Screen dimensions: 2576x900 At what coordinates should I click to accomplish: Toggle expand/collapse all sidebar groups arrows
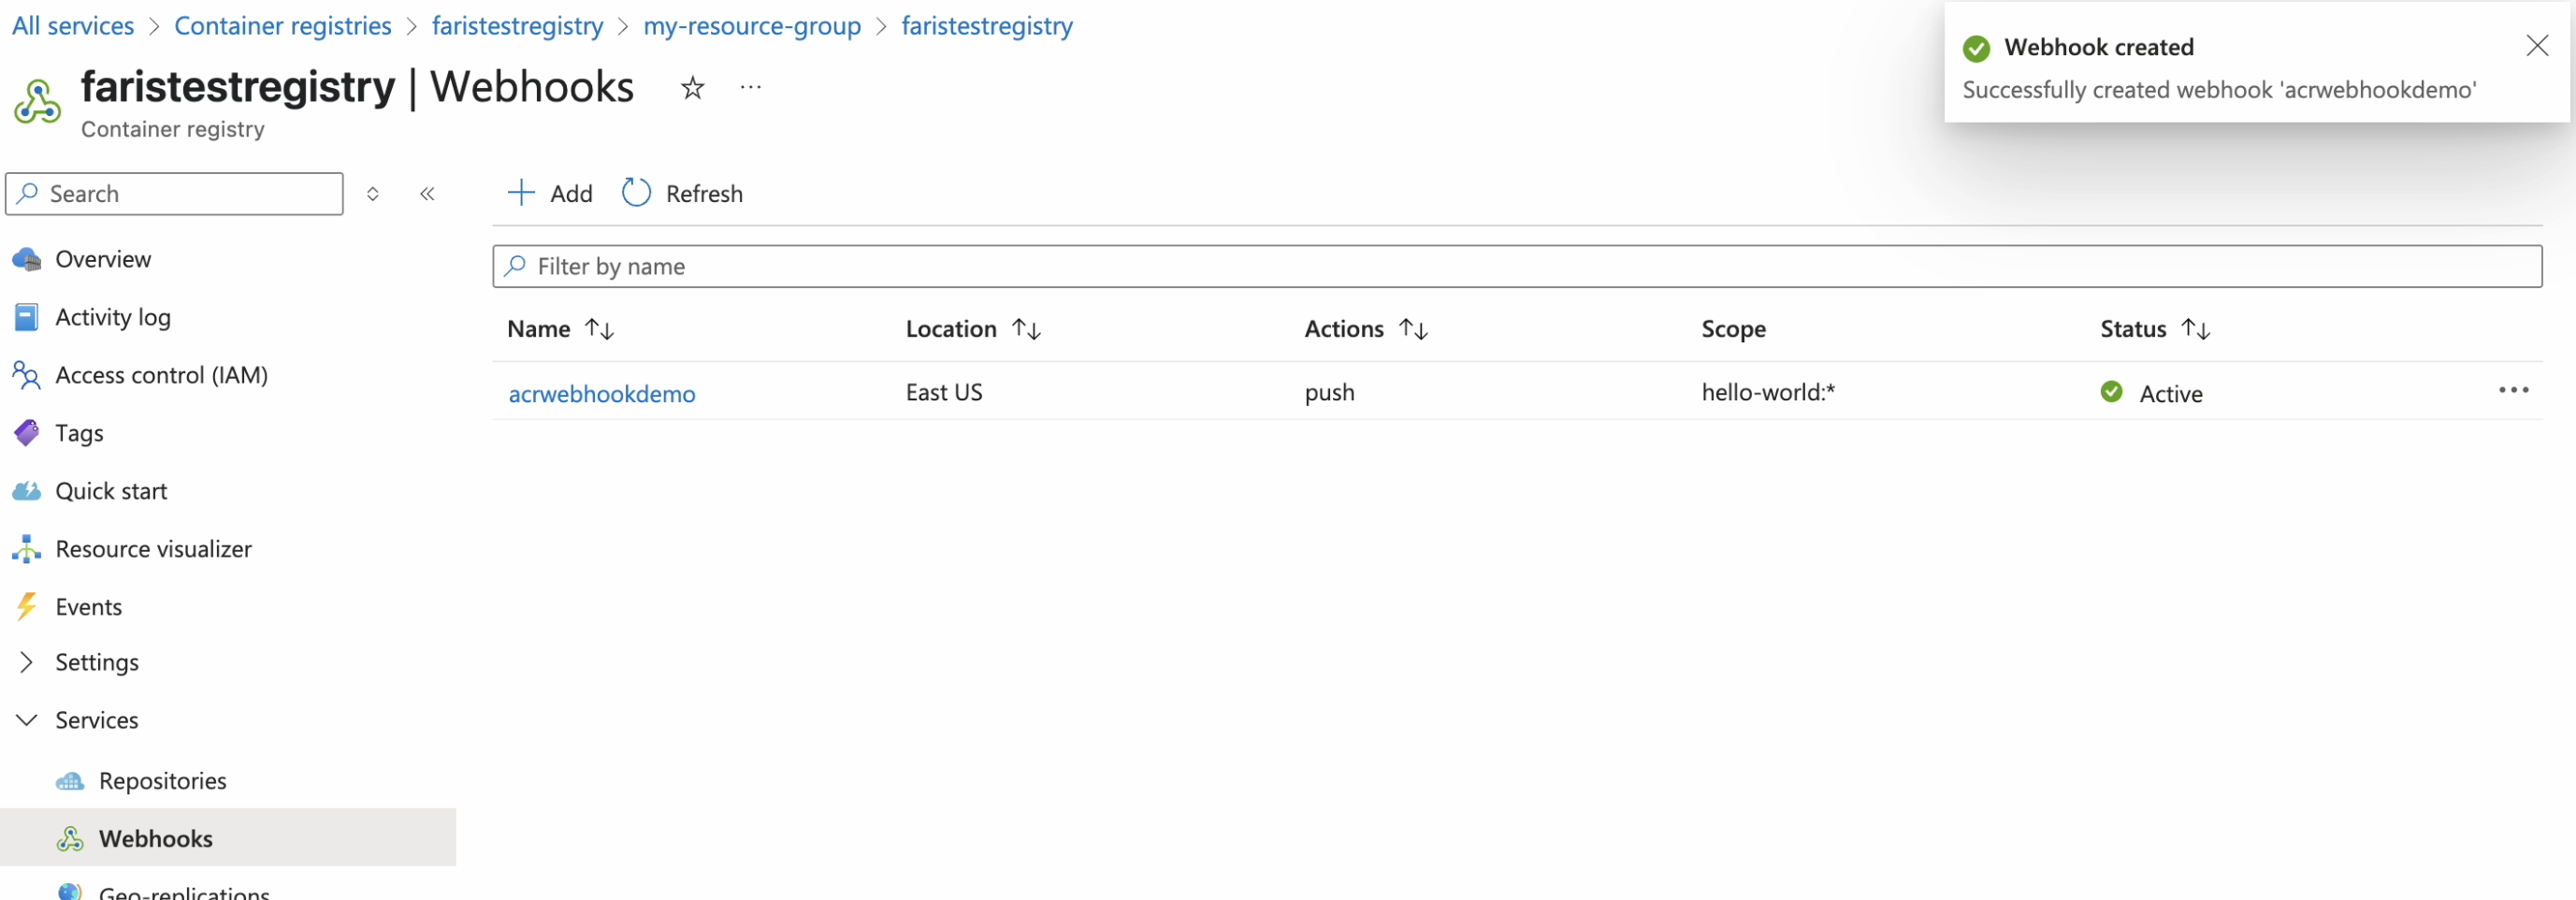coord(373,194)
